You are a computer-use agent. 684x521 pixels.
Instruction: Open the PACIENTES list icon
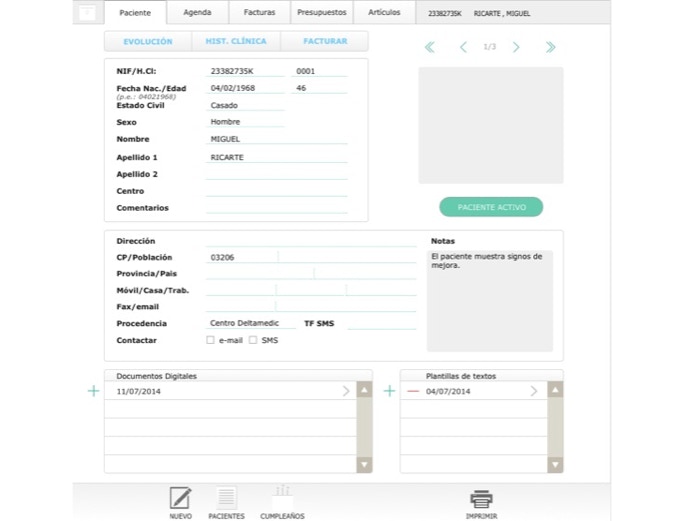(226, 498)
